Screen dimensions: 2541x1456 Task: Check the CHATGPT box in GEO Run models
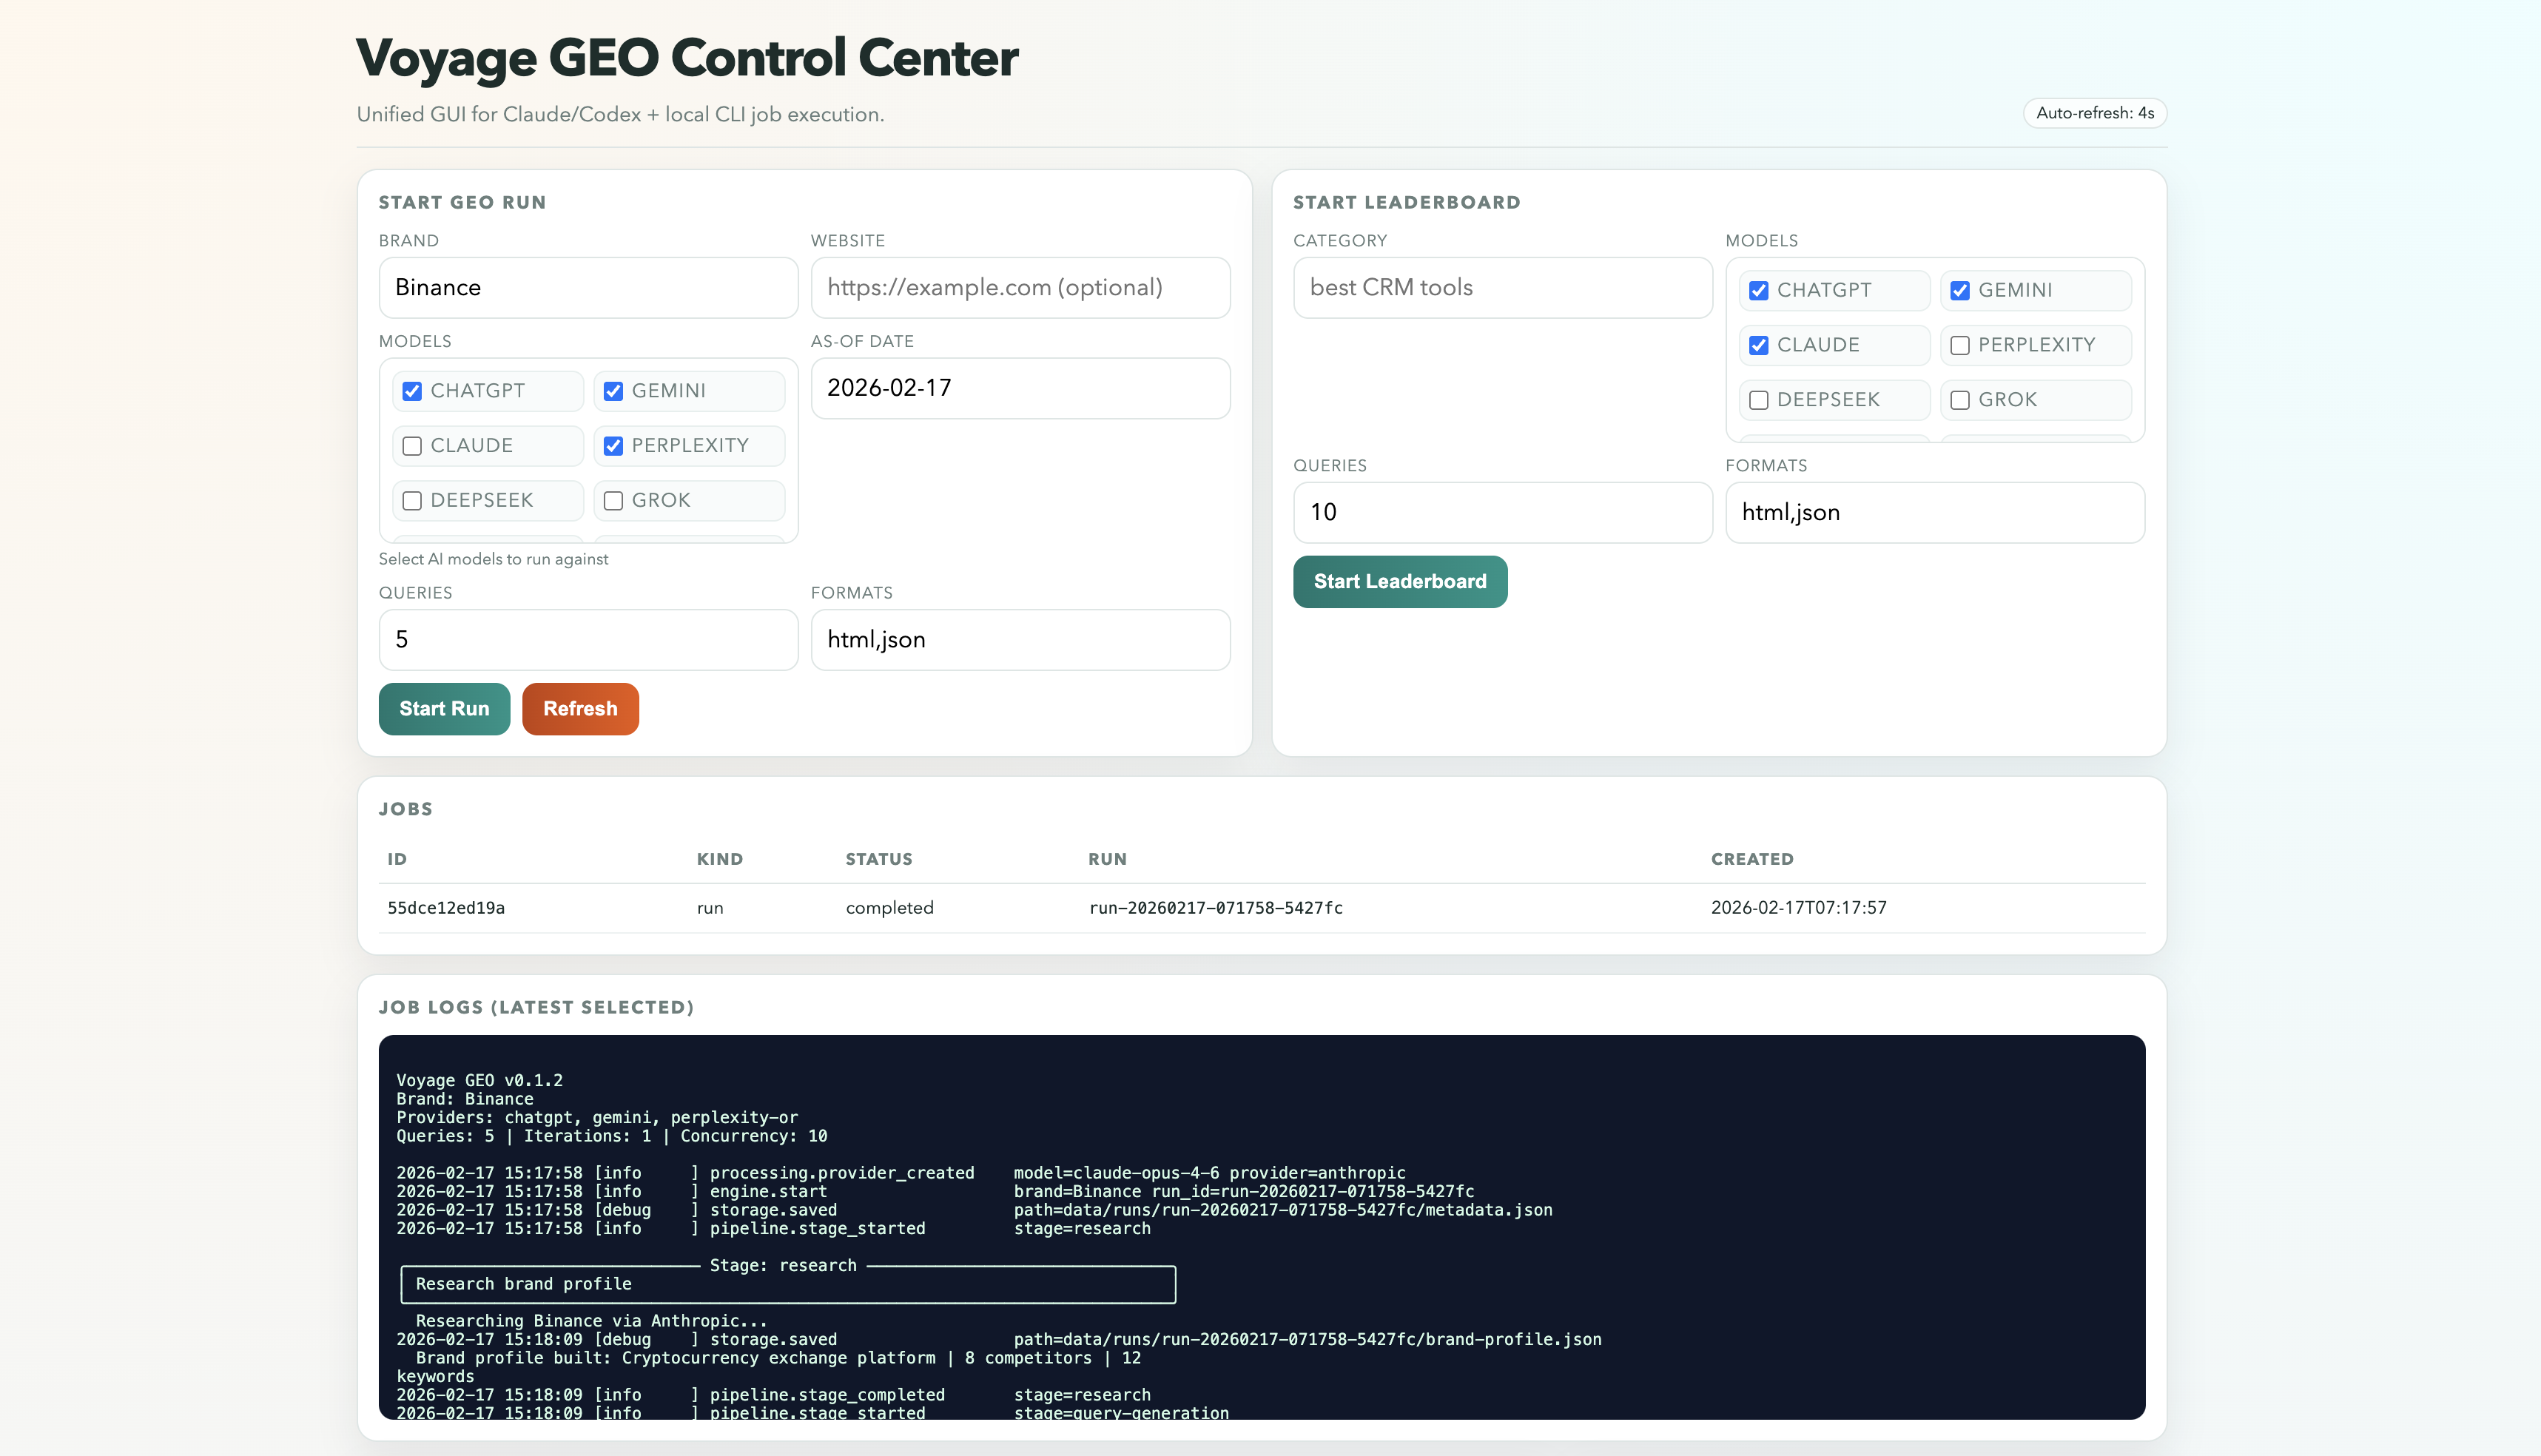coord(412,391)
